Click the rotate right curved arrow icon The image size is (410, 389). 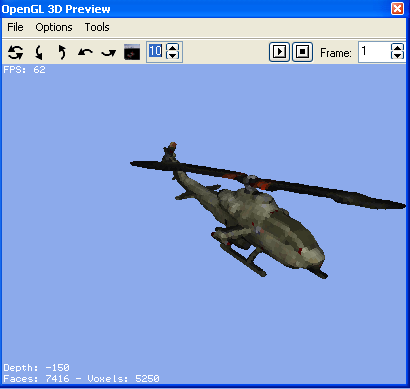[x=108, y=53]
